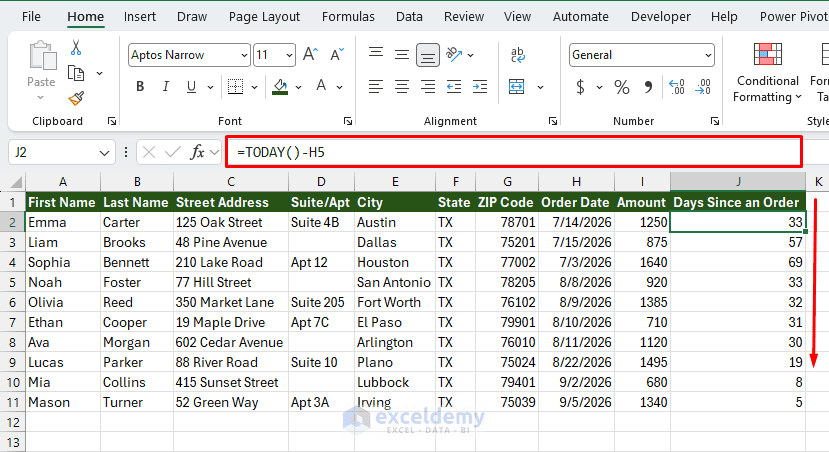Click the Paste clipboard icon

pos(42,56)
